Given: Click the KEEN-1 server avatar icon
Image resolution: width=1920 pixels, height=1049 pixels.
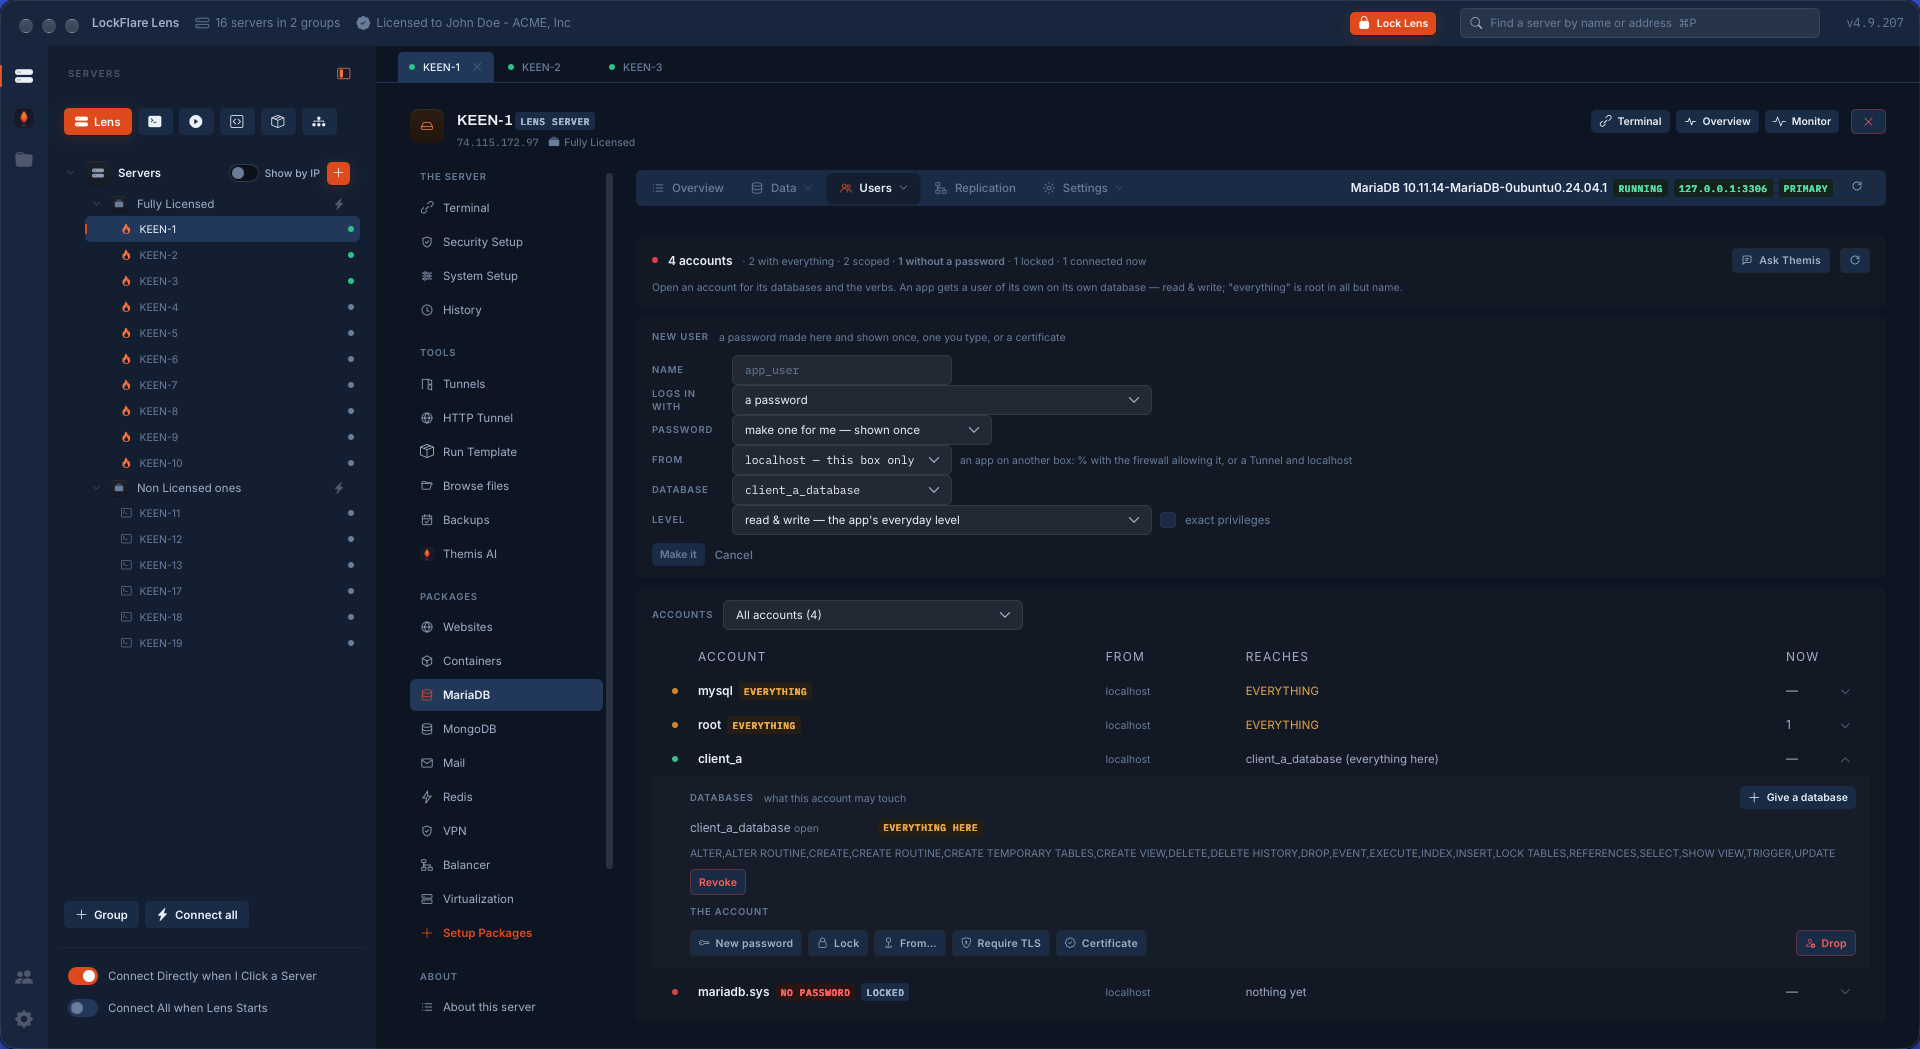Looking at the screenshot, I should 427,126.
